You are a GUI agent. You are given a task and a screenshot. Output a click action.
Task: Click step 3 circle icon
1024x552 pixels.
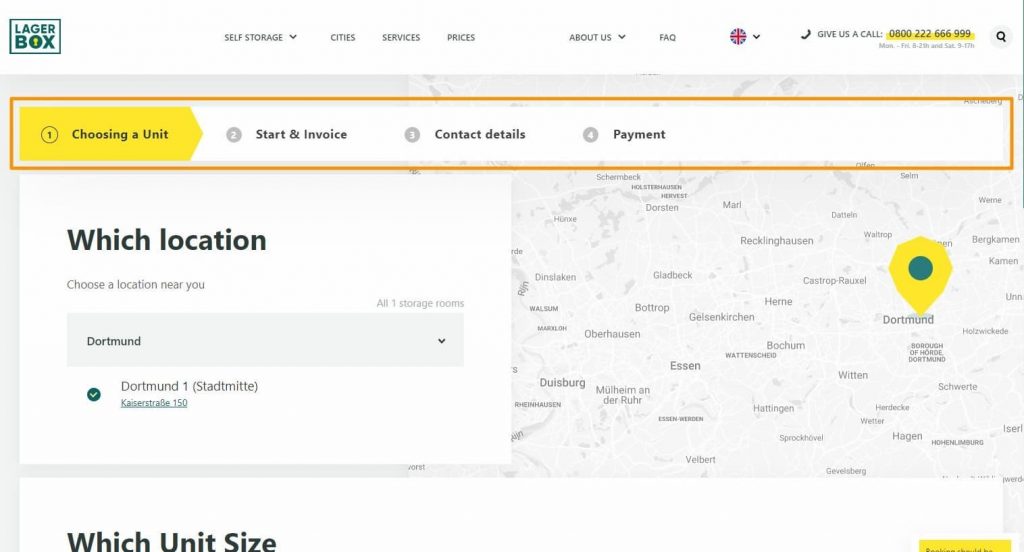pos(412,135)
